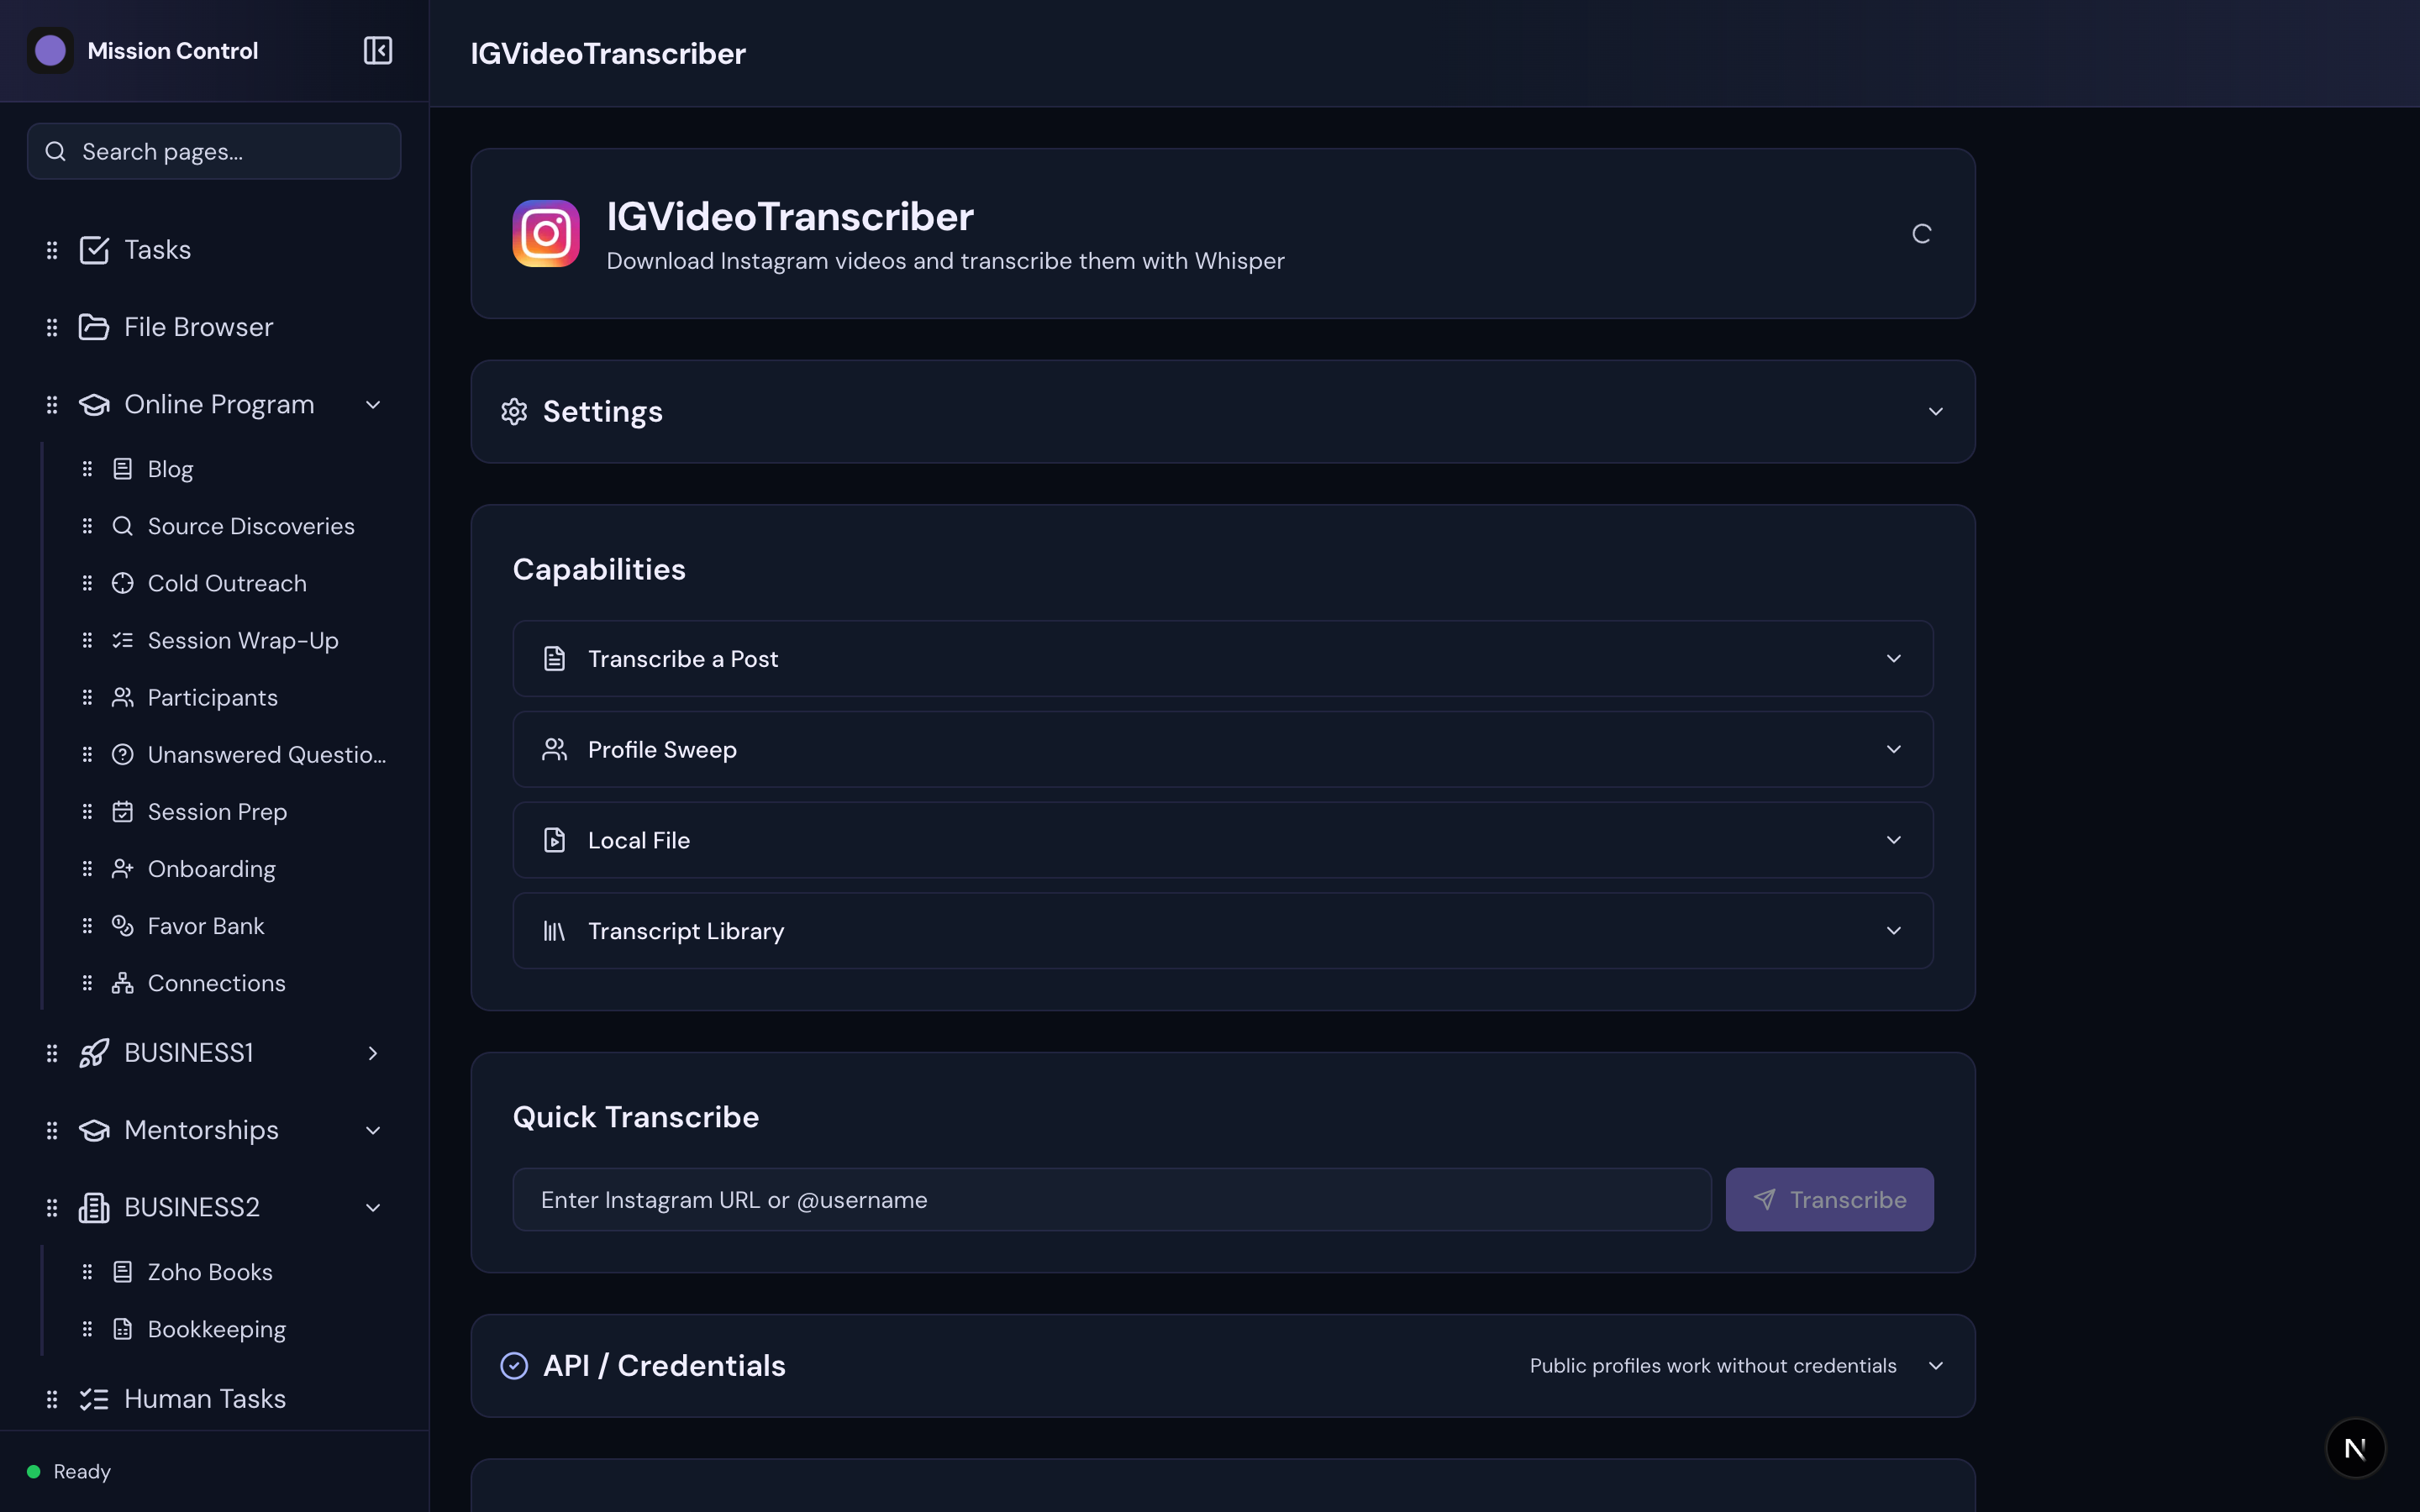Toggle the sidebar collapse button

(x=377, y=50)
